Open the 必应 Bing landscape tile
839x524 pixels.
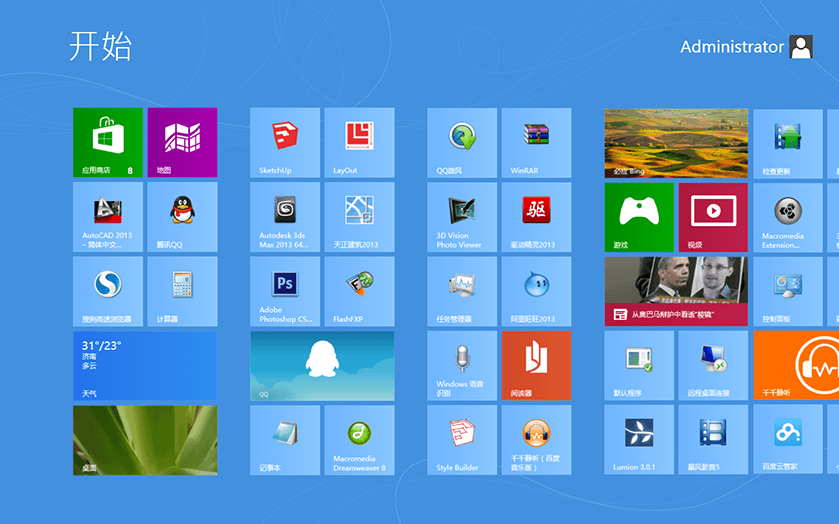676,143
